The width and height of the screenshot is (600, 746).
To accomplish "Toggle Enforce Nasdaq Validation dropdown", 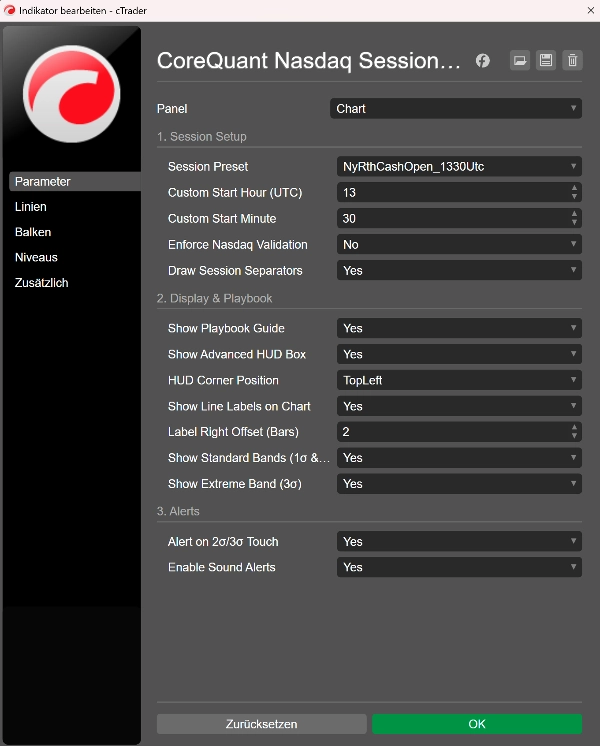I will [x=459, y=245].
